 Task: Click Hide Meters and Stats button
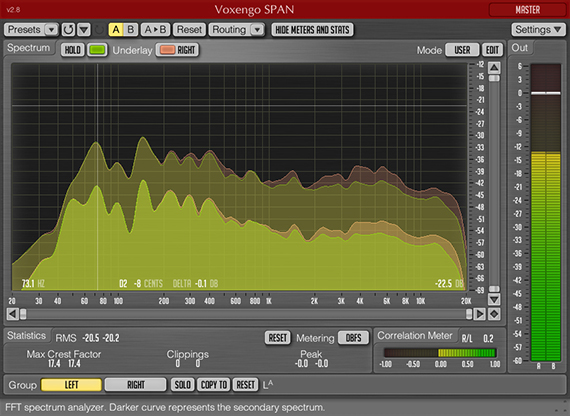coord(312,29)
